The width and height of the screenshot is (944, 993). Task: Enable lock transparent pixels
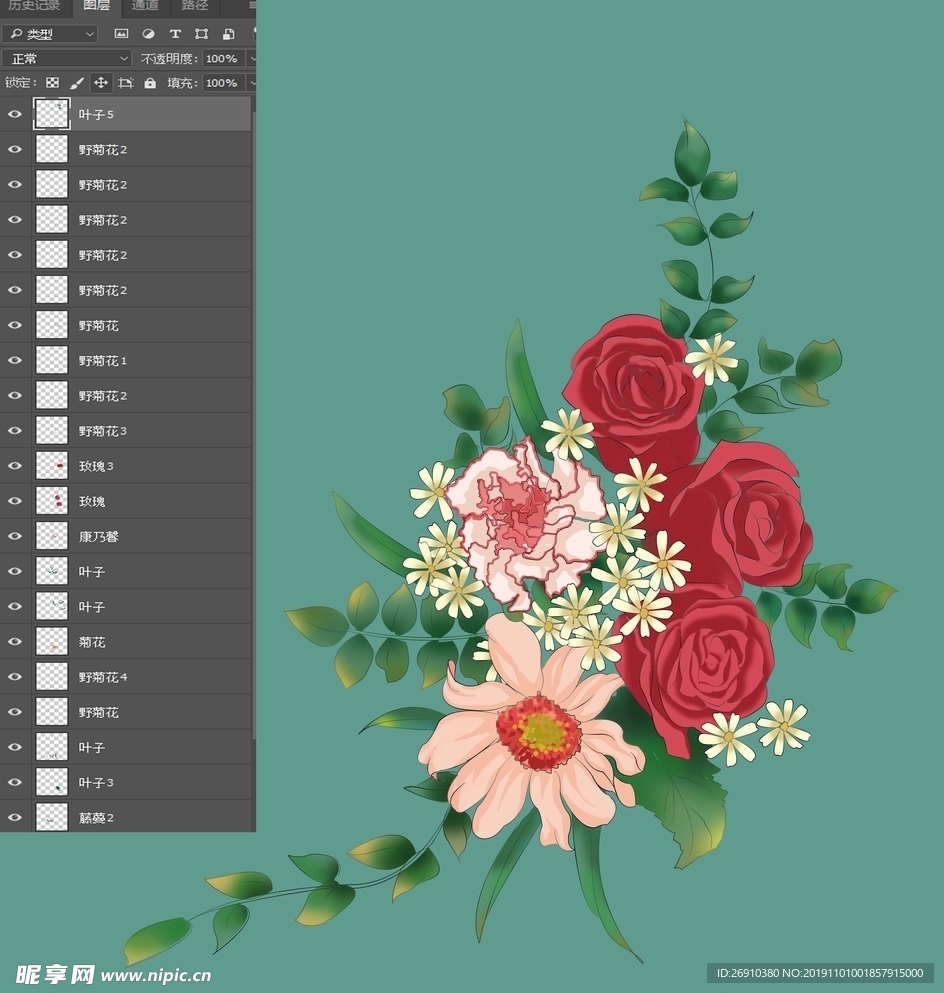53,82
